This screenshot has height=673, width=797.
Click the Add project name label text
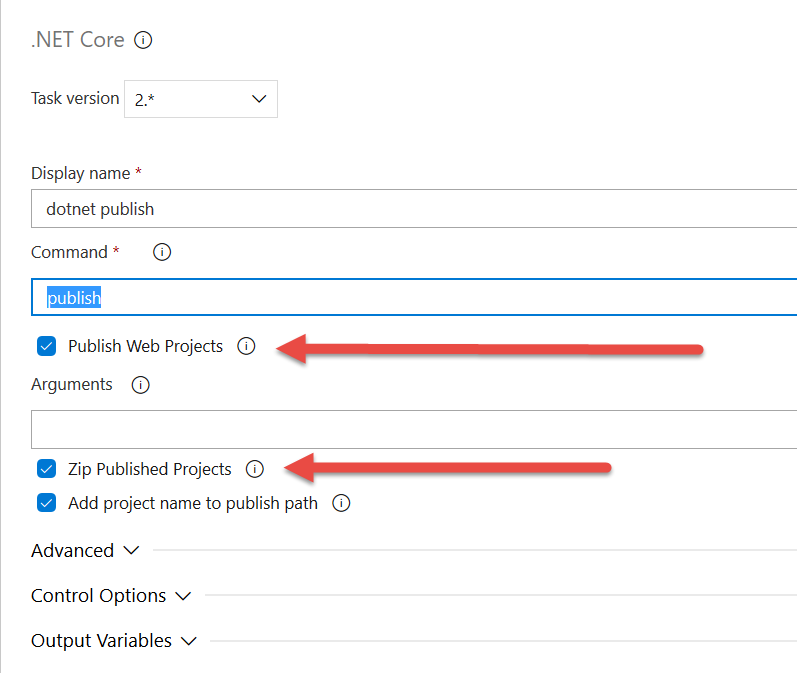(193, 503)
